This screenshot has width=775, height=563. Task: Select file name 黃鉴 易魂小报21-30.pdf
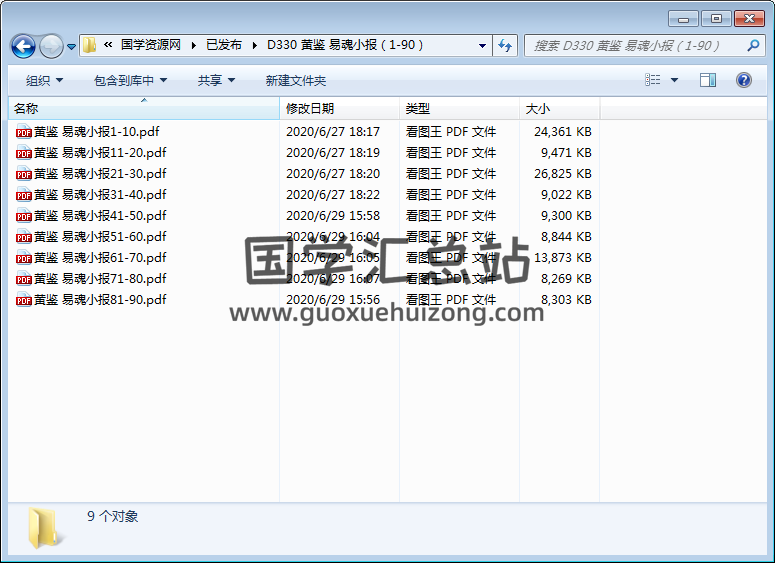(100, 173)
